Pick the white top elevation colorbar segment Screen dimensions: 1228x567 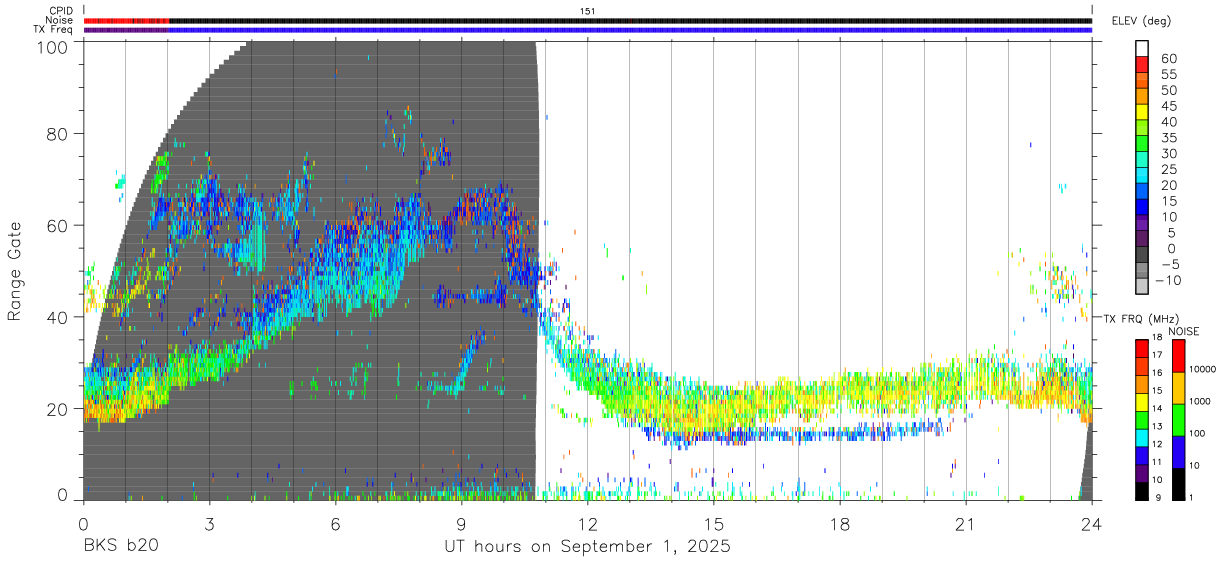click(x=1142, y=49)
